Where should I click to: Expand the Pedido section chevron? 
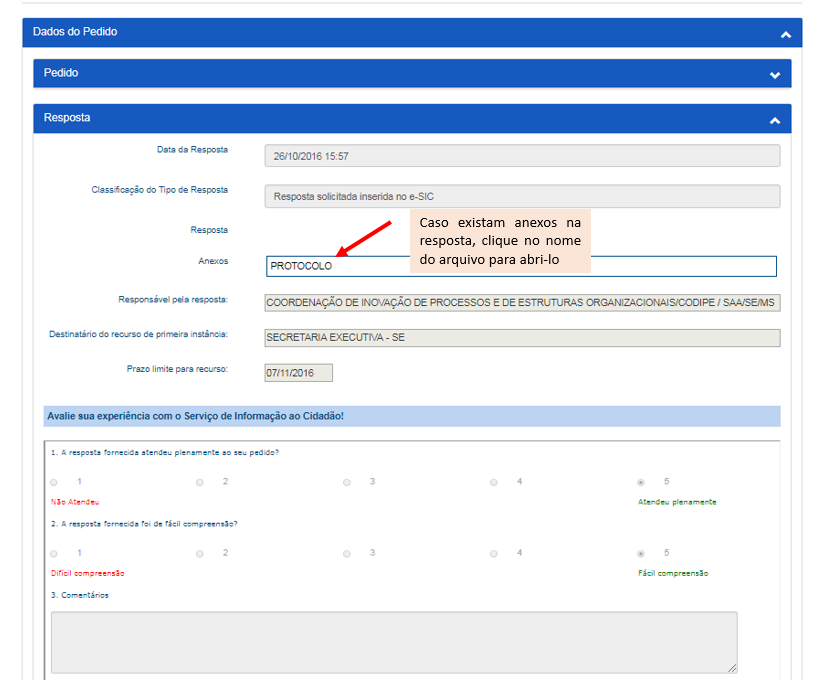(775, 74)
